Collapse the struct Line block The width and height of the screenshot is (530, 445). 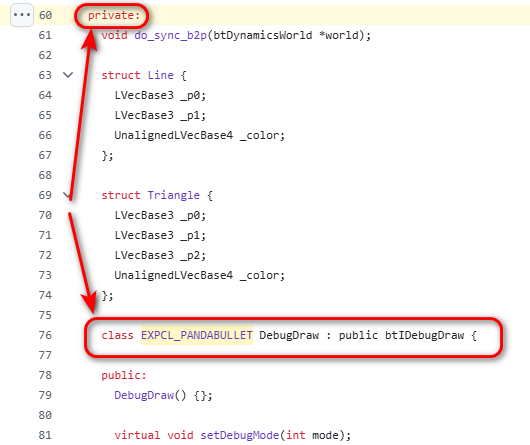pyautogui.click(x=68, y=75)
